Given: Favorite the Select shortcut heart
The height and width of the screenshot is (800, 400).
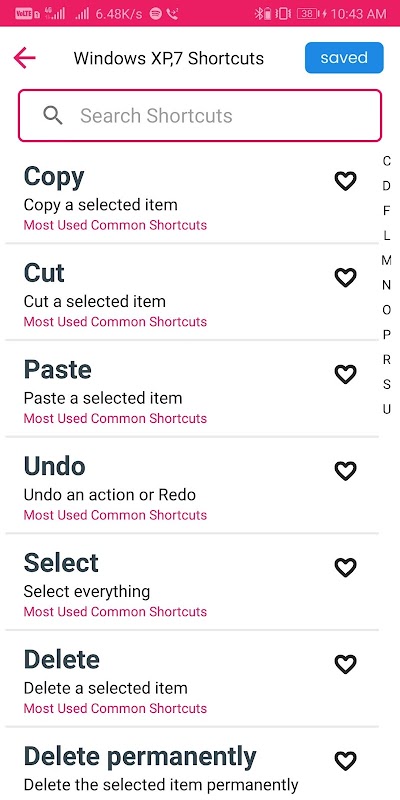Looking at the screenshot, I should [345, 567].
